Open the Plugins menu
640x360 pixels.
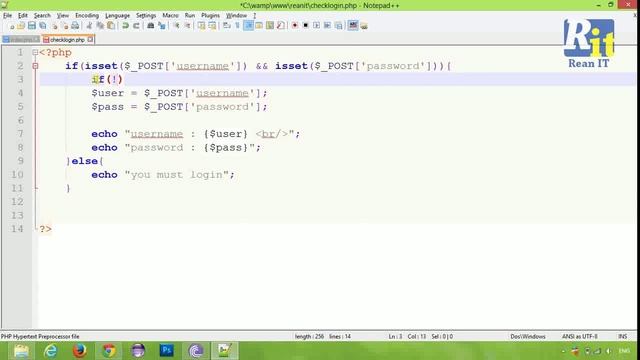pos(210,16)
